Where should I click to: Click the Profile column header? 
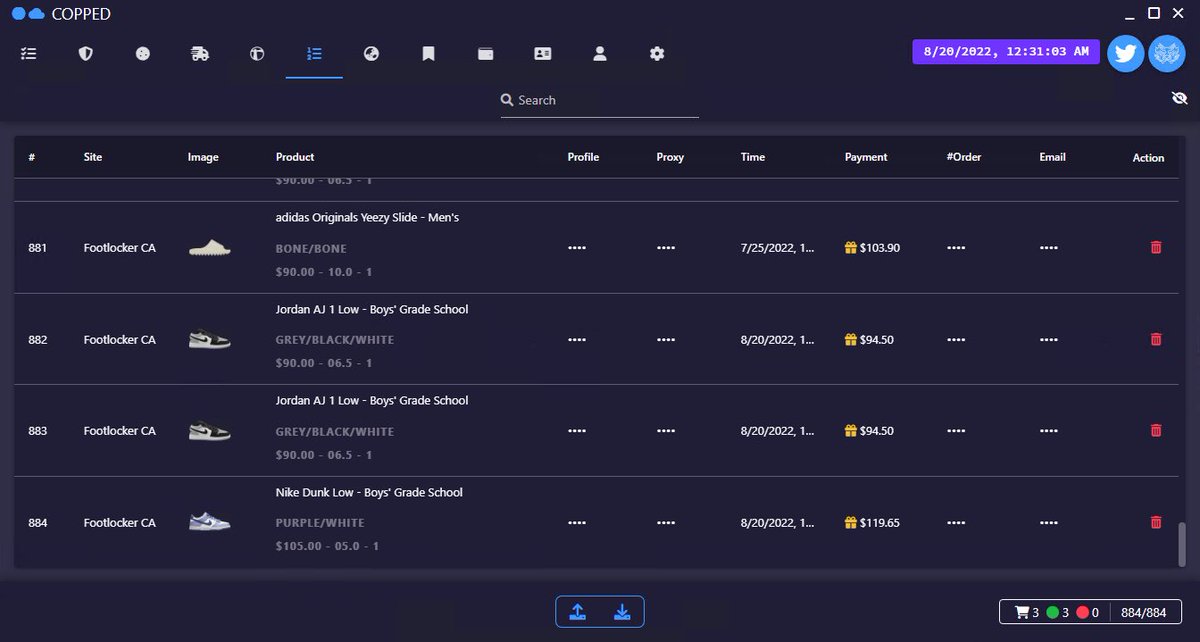coord(583,157)
